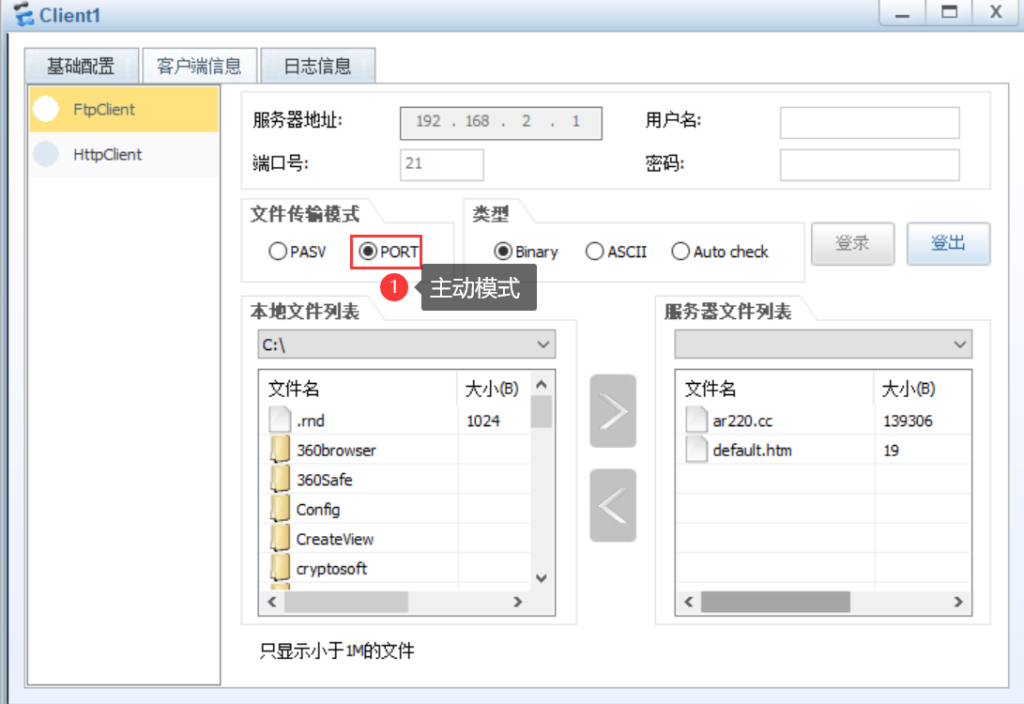
Task: Open the local C:\ drive dropdown
Action: [406, 344]
